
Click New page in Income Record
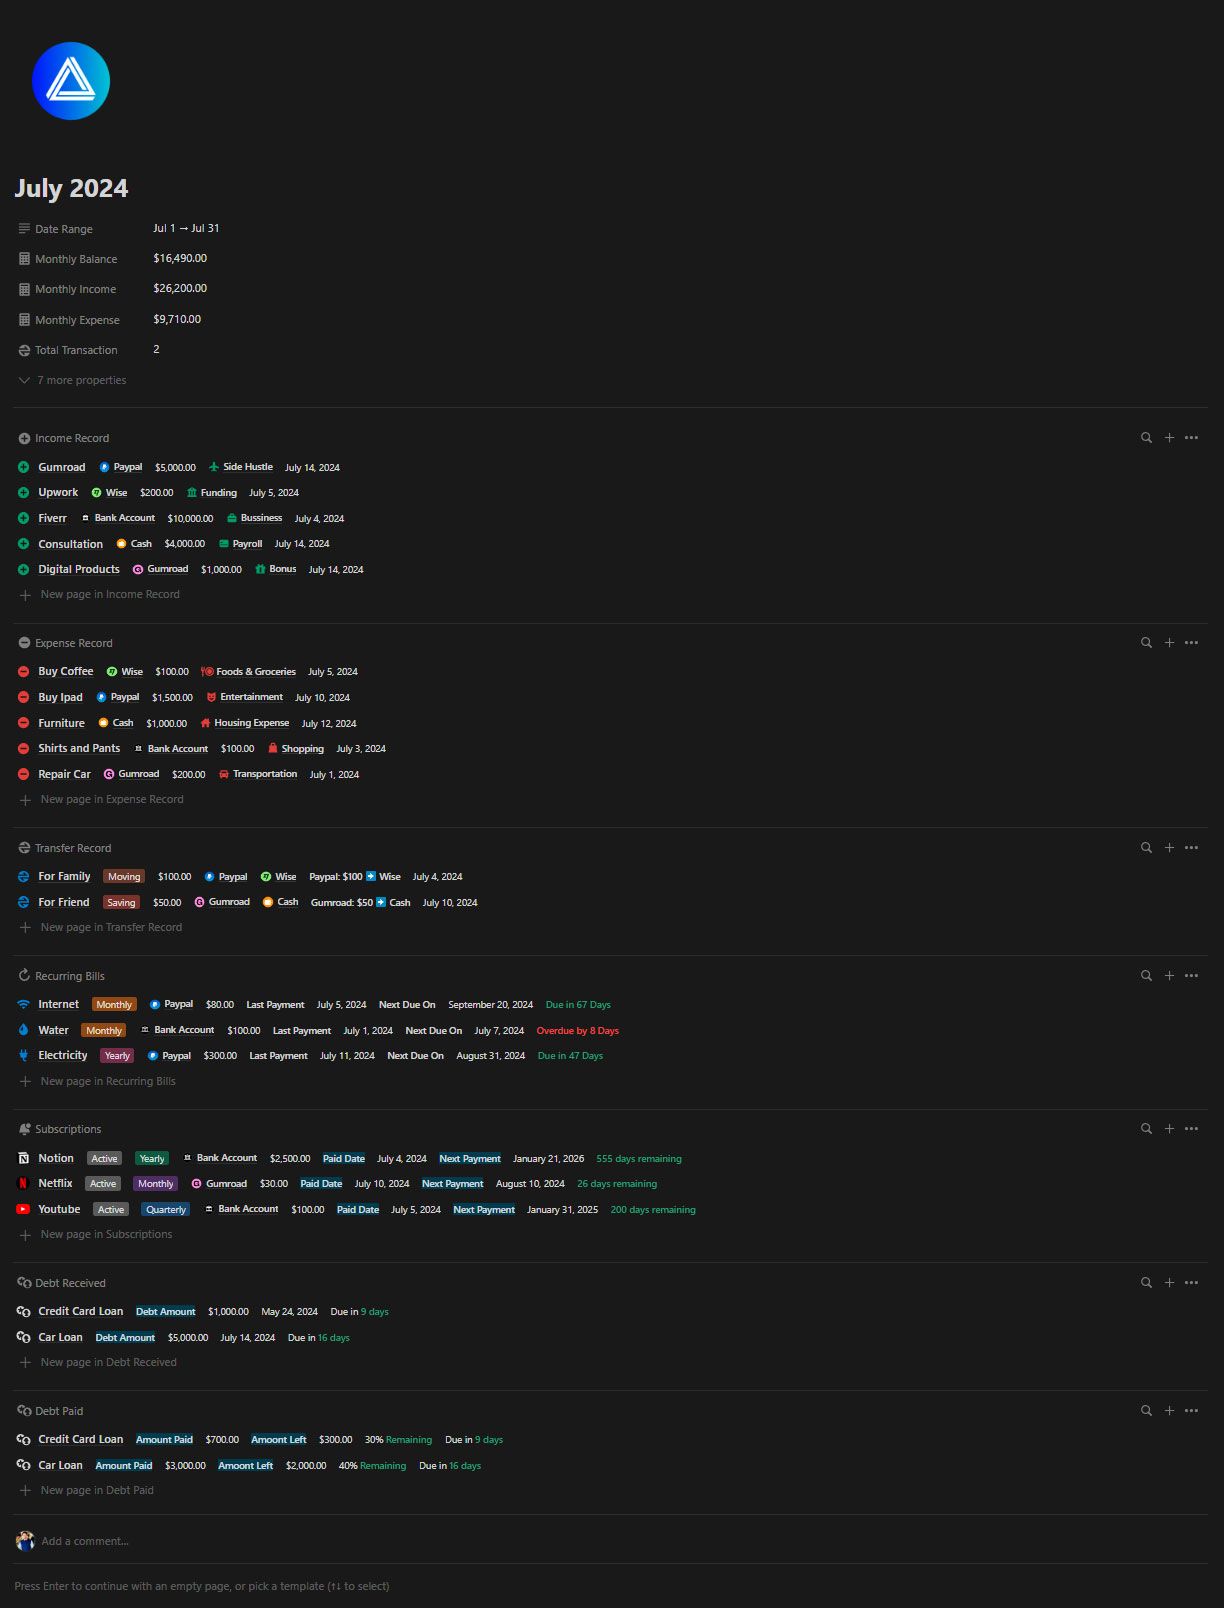coord(100,594)
